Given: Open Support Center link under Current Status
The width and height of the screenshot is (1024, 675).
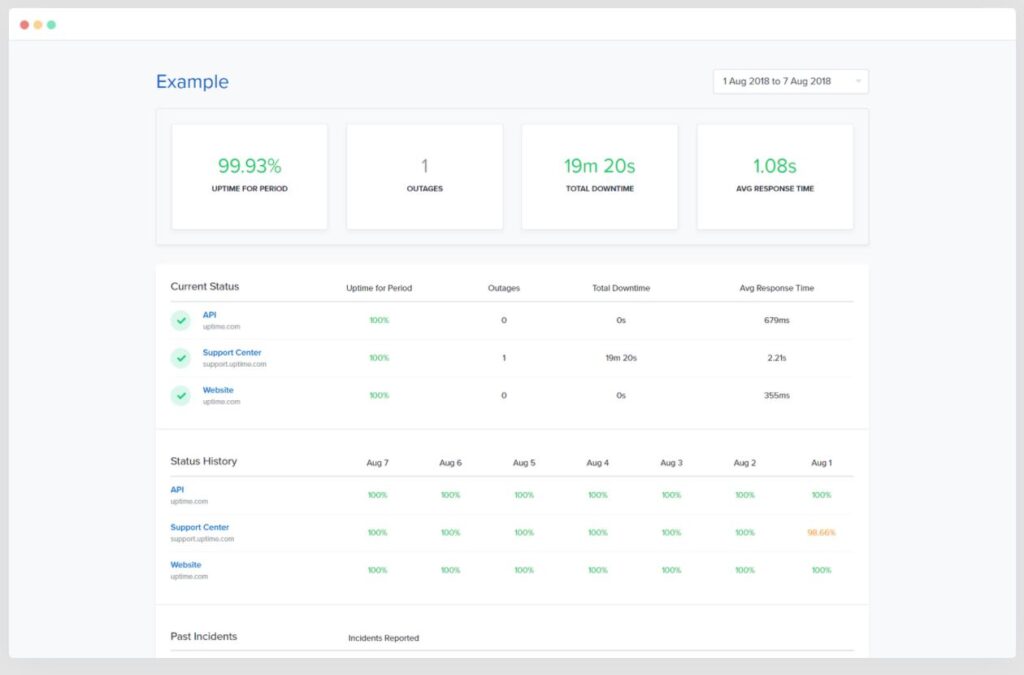Looking at the screenshot, I should click(x=232, y=353).
